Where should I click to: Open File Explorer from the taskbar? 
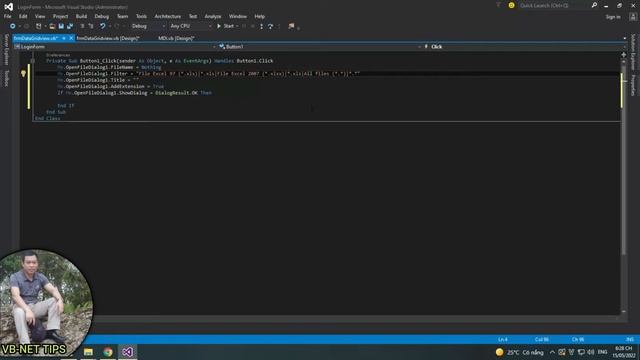88,352
